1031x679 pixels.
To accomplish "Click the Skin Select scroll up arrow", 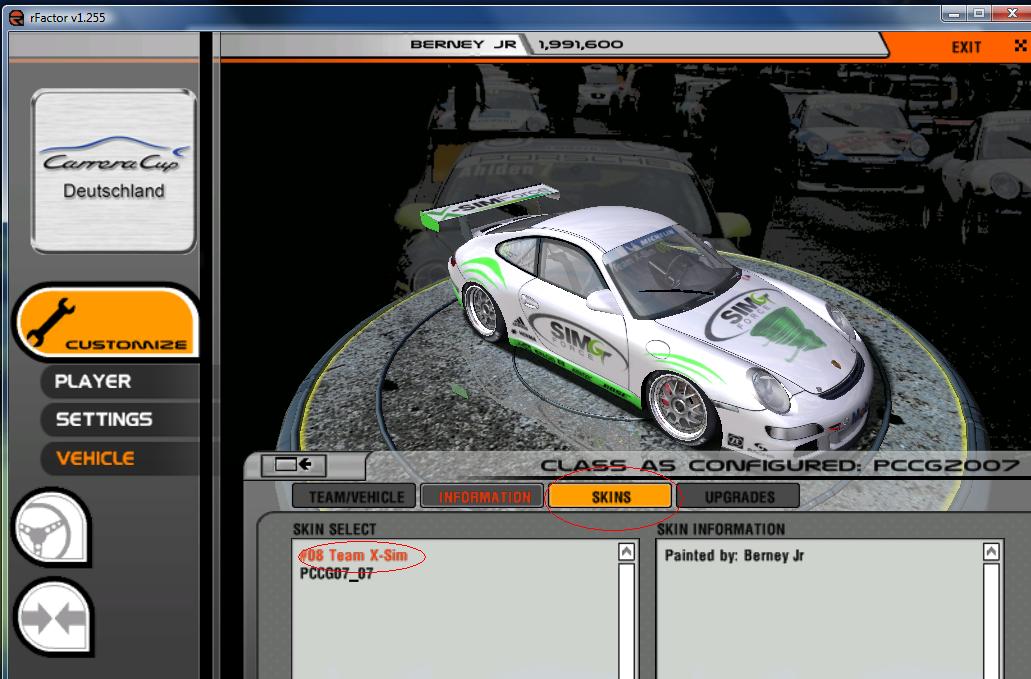I will (x=627, y=551).
